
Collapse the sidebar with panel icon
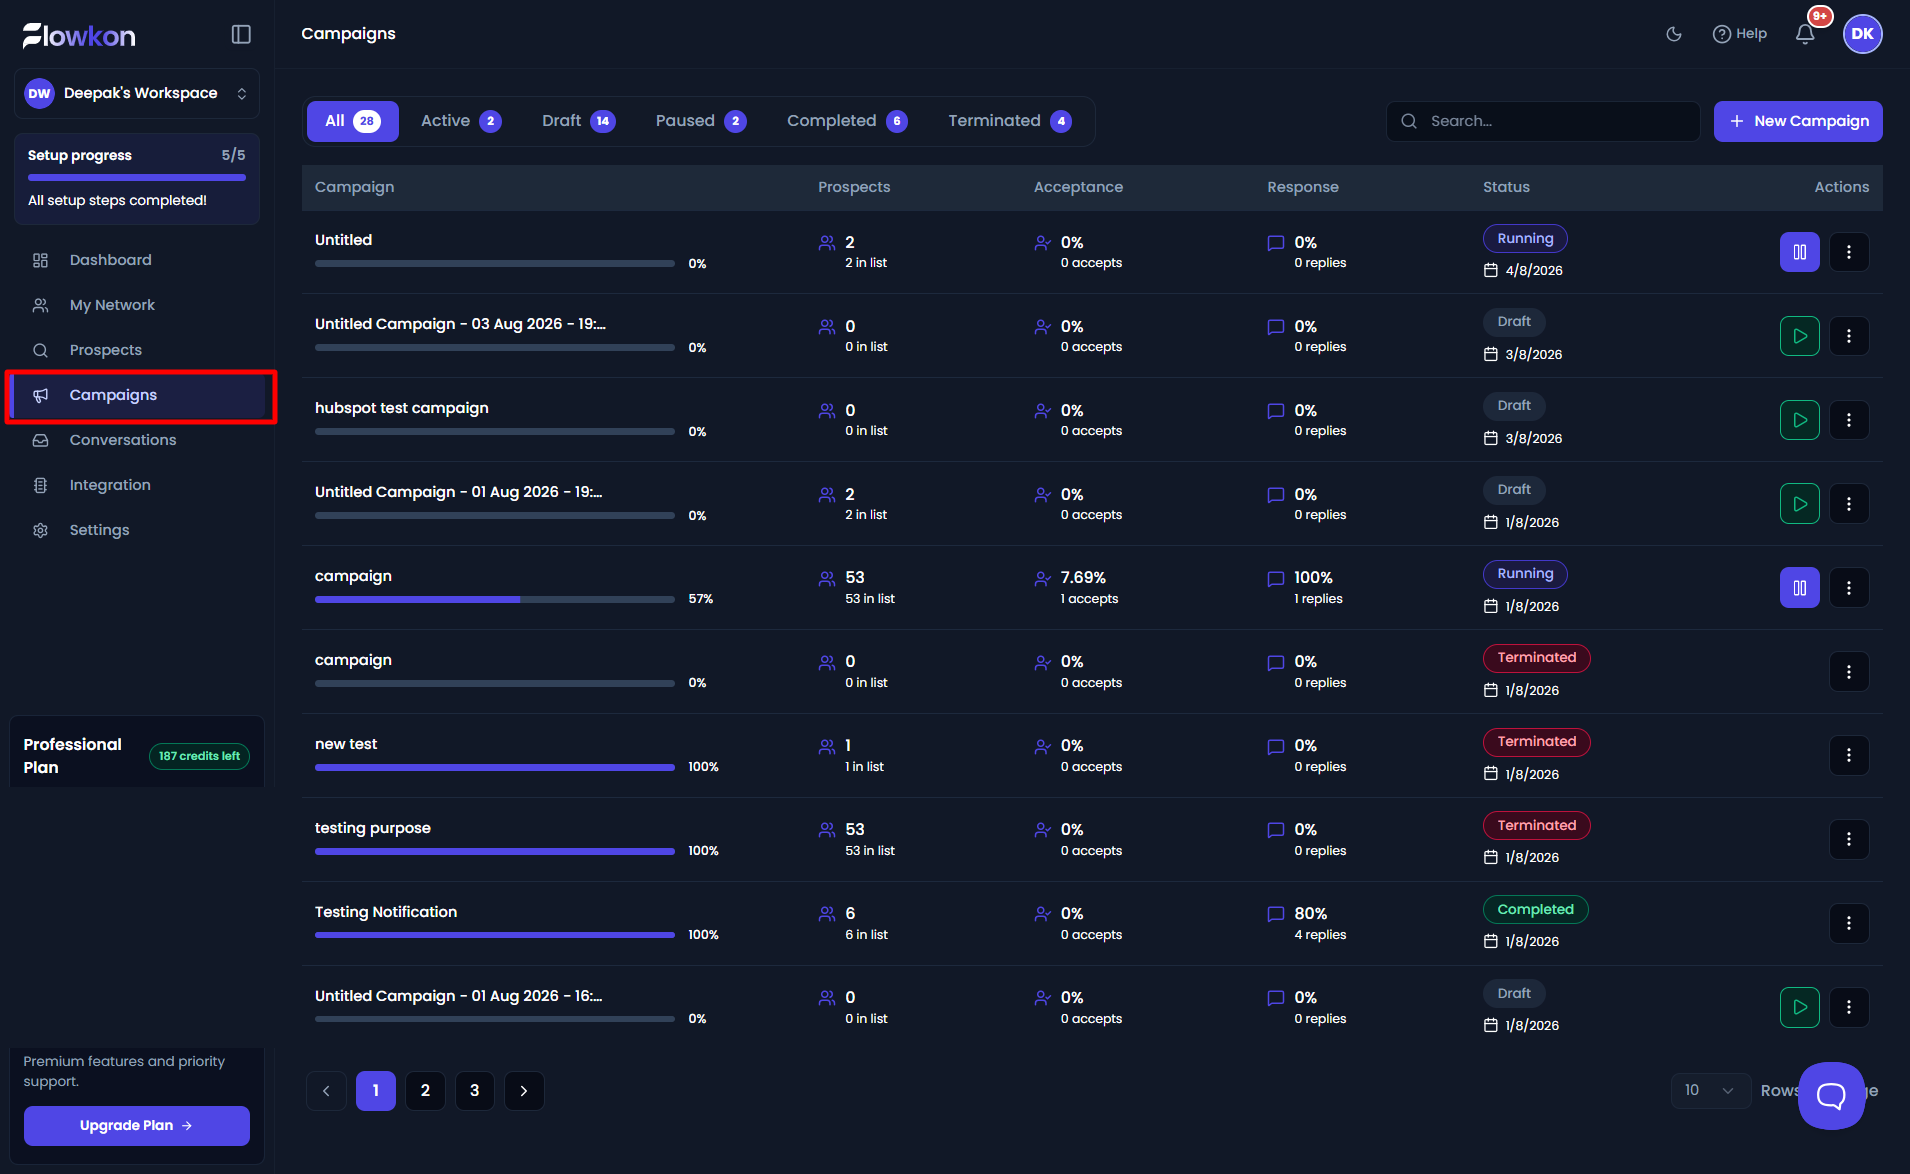[241, 34]
